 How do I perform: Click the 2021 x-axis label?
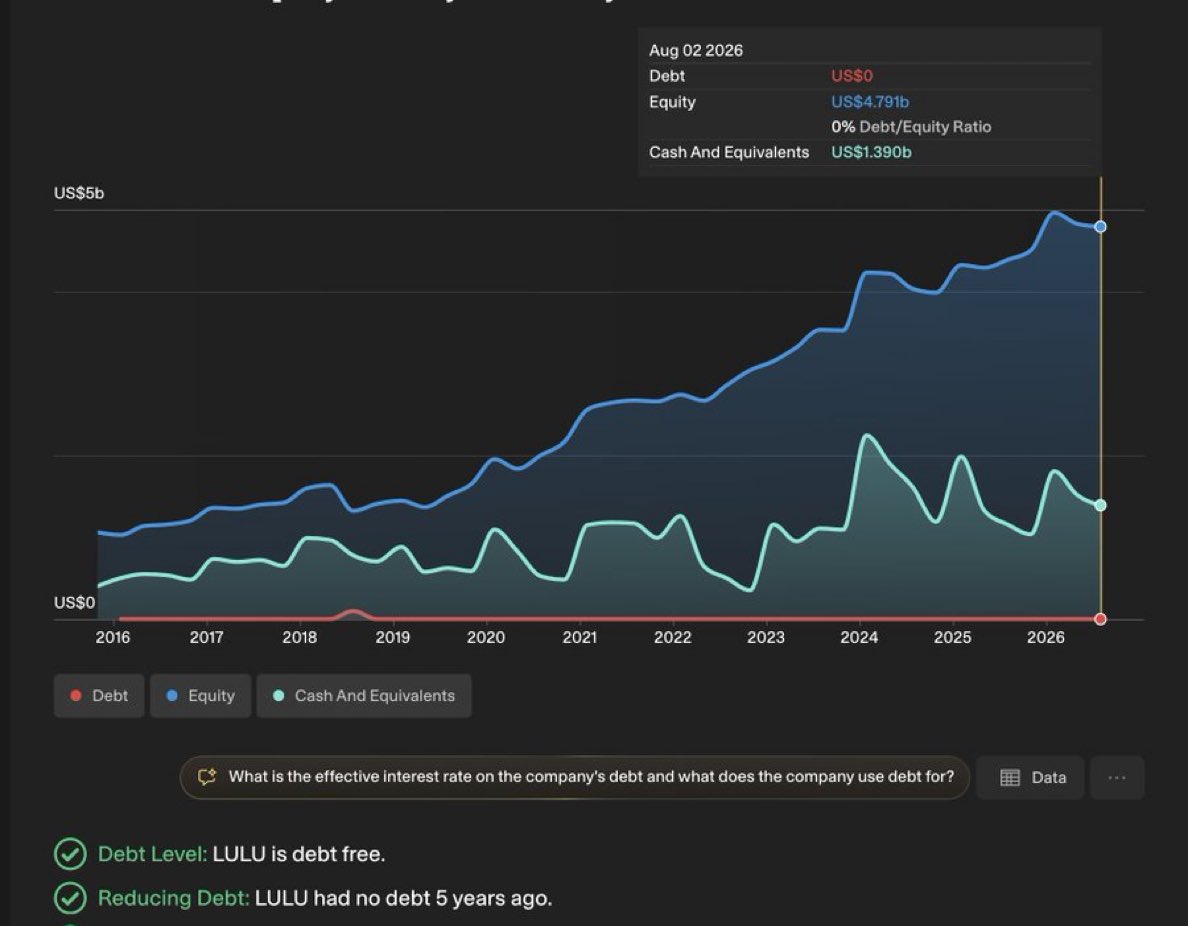(580, 637)
